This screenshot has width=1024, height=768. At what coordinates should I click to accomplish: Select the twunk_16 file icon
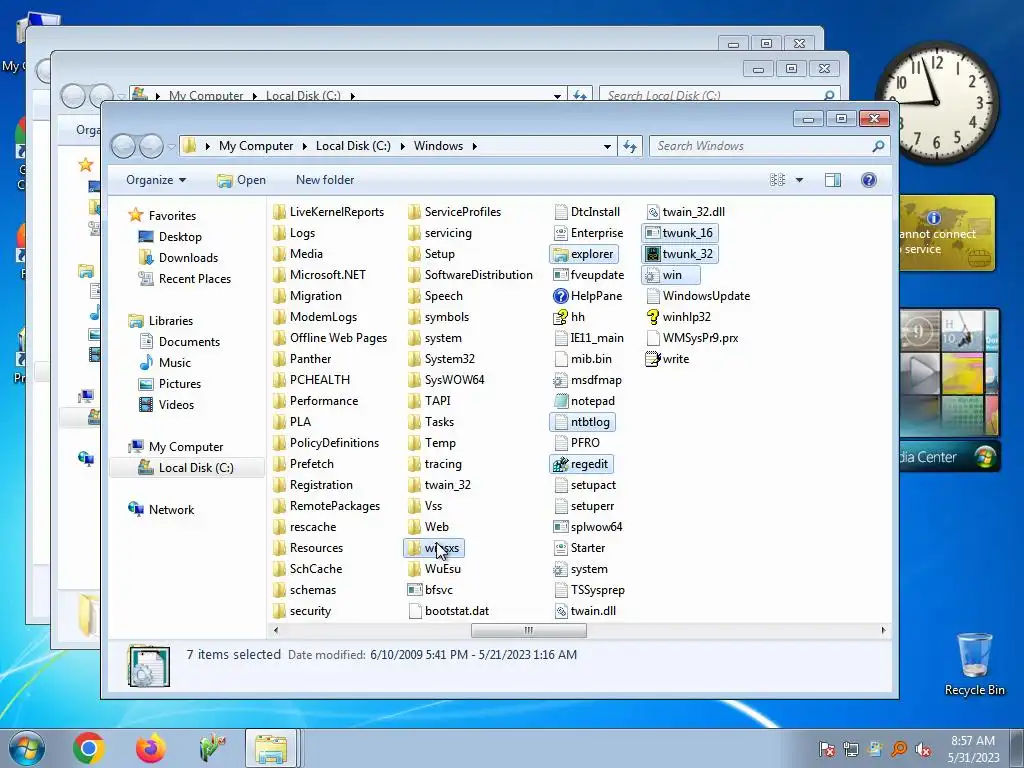coord(652,233)
